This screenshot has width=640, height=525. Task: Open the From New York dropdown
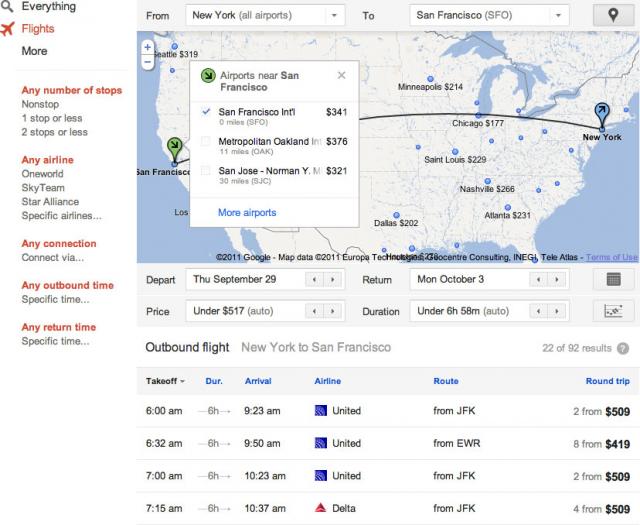click(334, 16)
